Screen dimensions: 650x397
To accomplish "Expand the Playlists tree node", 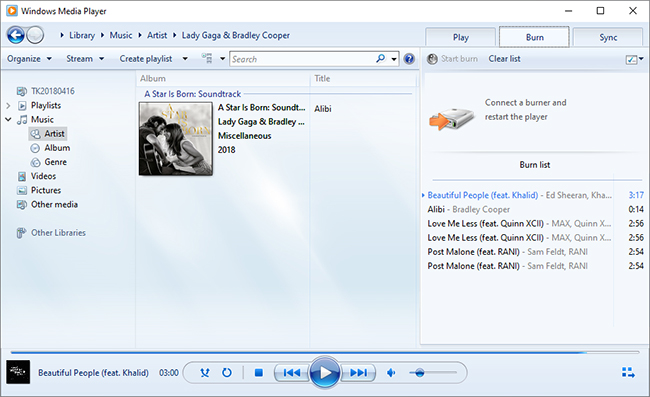I will click(8, 106).
